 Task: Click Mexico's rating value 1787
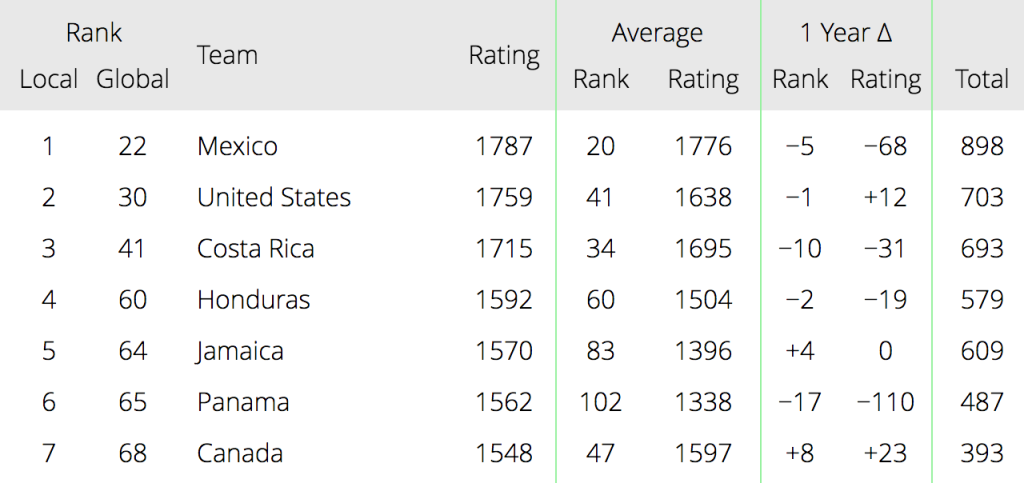click(x=504, y=146)
